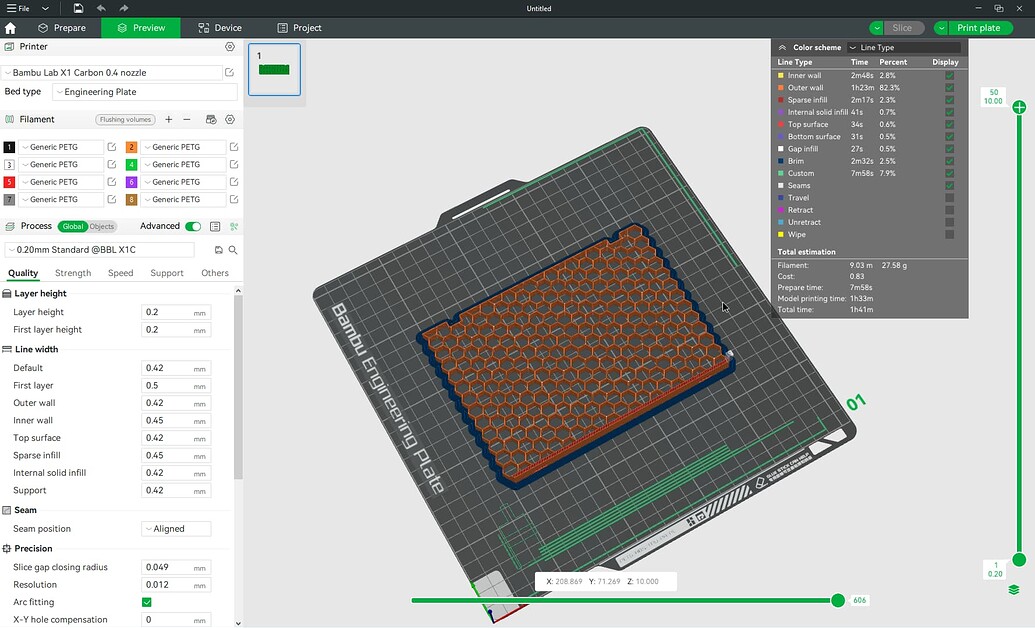Click the Slice button
The height and width of the screenshot is (628, 1035).
(902, 28)
